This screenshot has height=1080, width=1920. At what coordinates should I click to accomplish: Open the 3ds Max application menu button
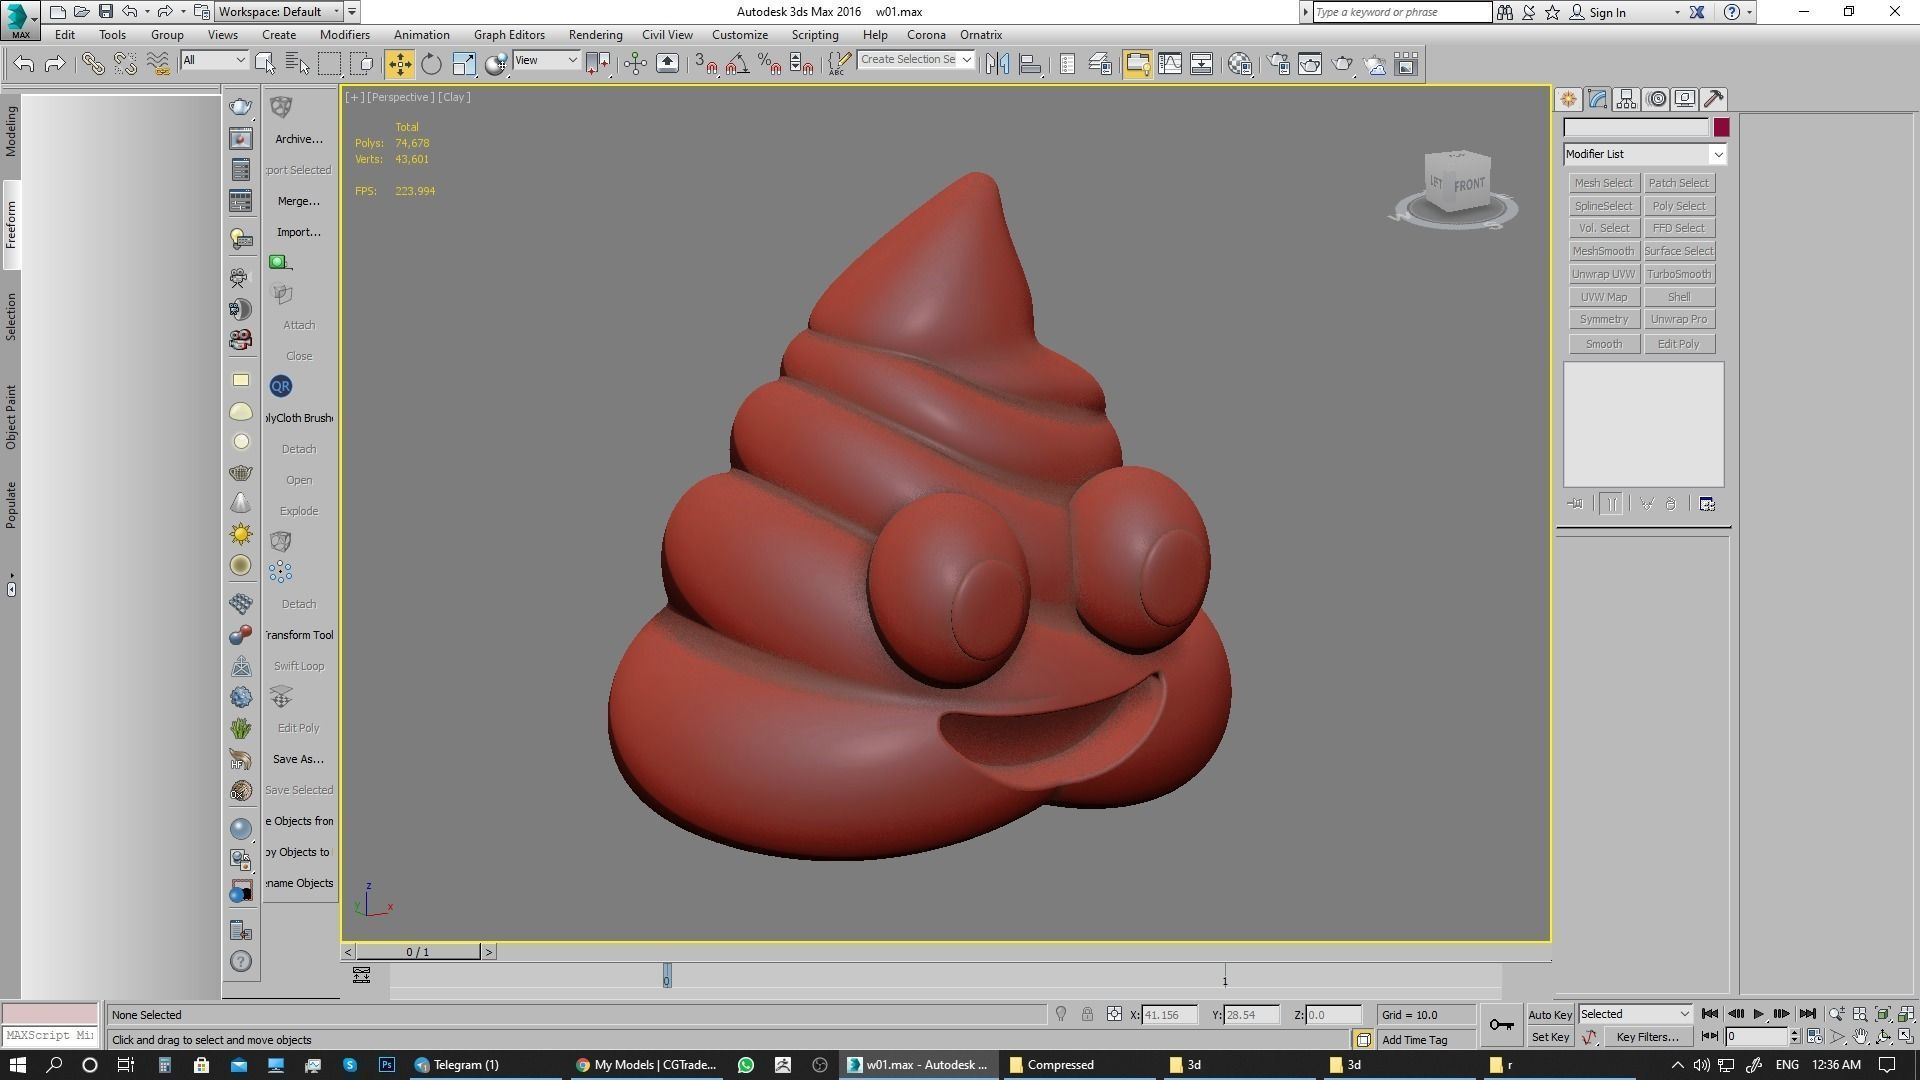pos(20,19)
